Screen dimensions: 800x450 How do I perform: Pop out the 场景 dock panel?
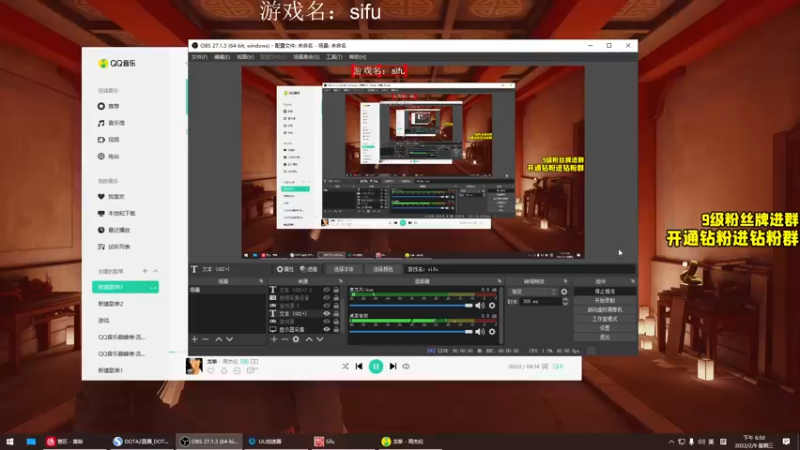pos(261,281)
